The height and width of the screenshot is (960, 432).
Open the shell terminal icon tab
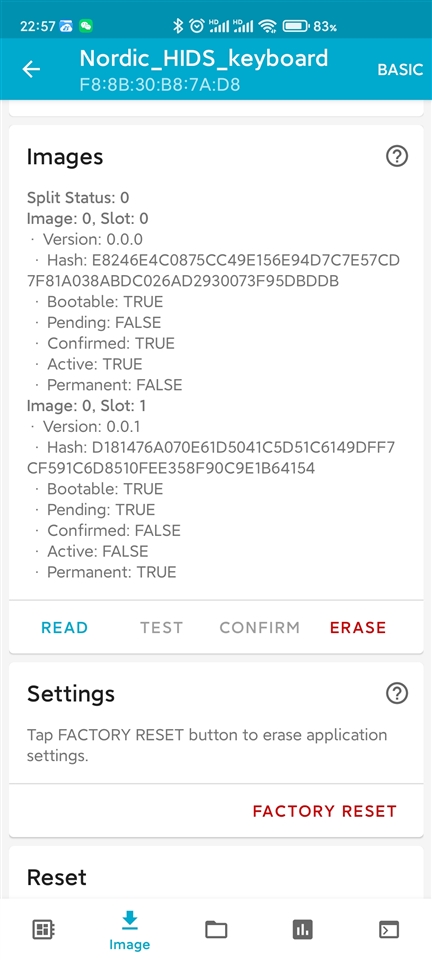tap(389, 930)
